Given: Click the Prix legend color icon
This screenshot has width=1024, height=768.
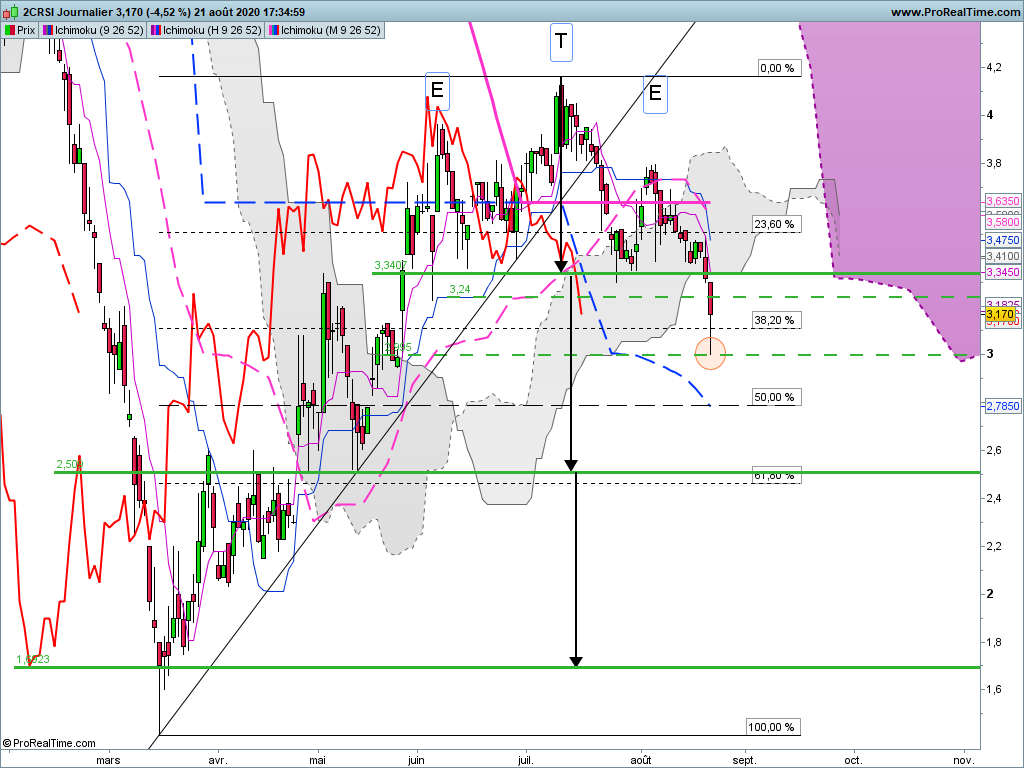Looking at the screenshot, I should click(x=10, y=30).
